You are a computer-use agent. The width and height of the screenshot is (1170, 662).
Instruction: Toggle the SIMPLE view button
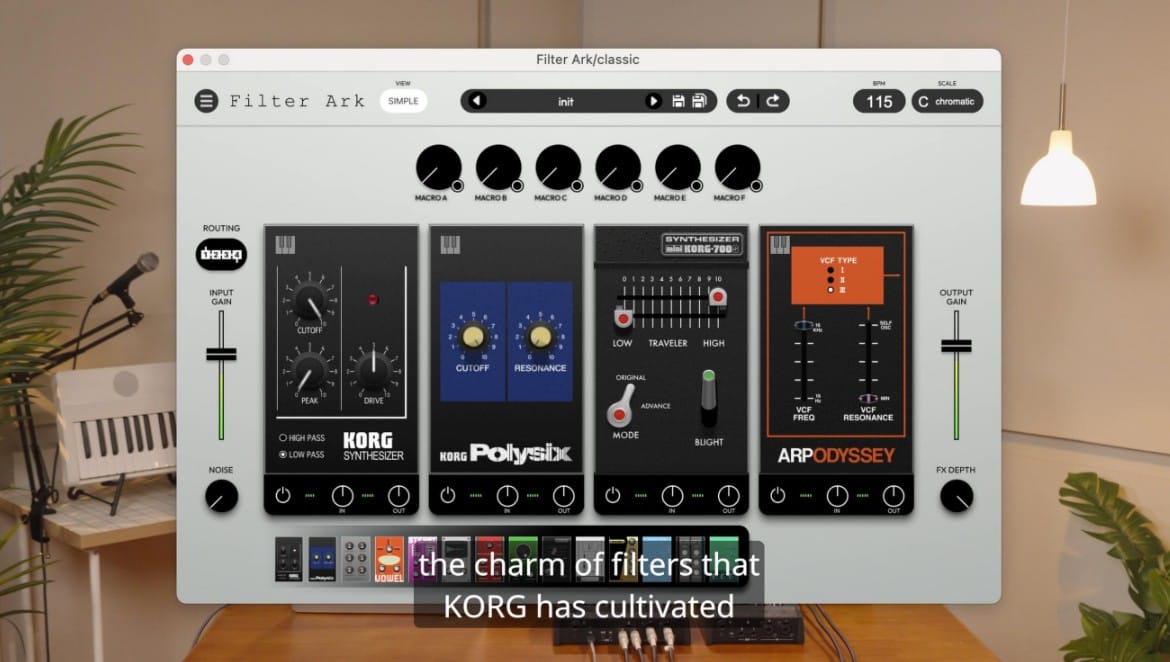tap(403, 101)
